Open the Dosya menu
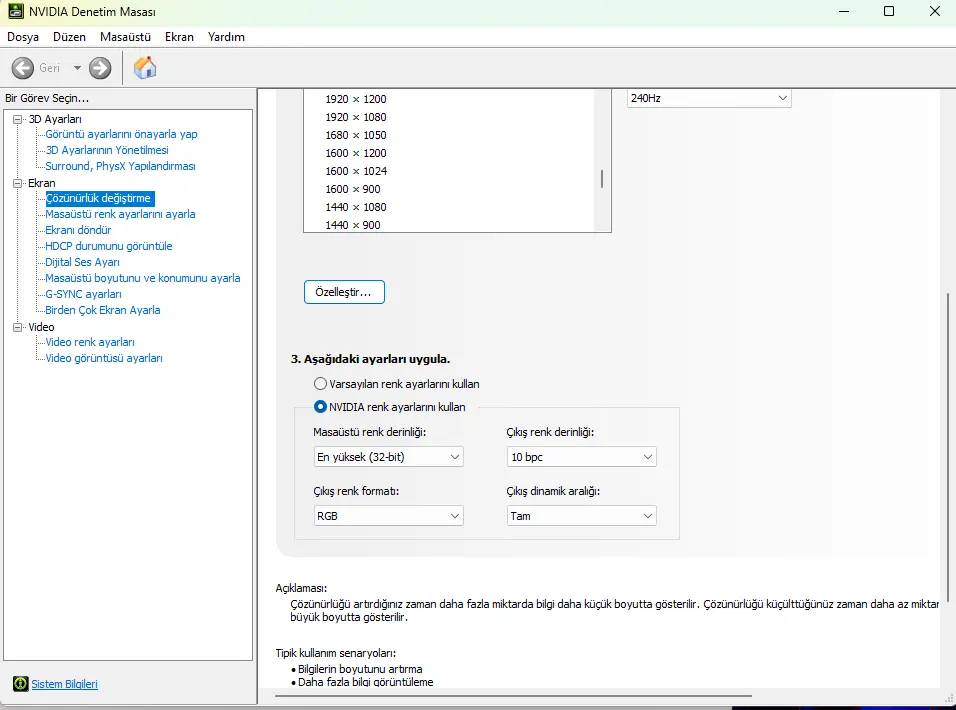This screenshot has height=710, width=956. click(23, 37)
